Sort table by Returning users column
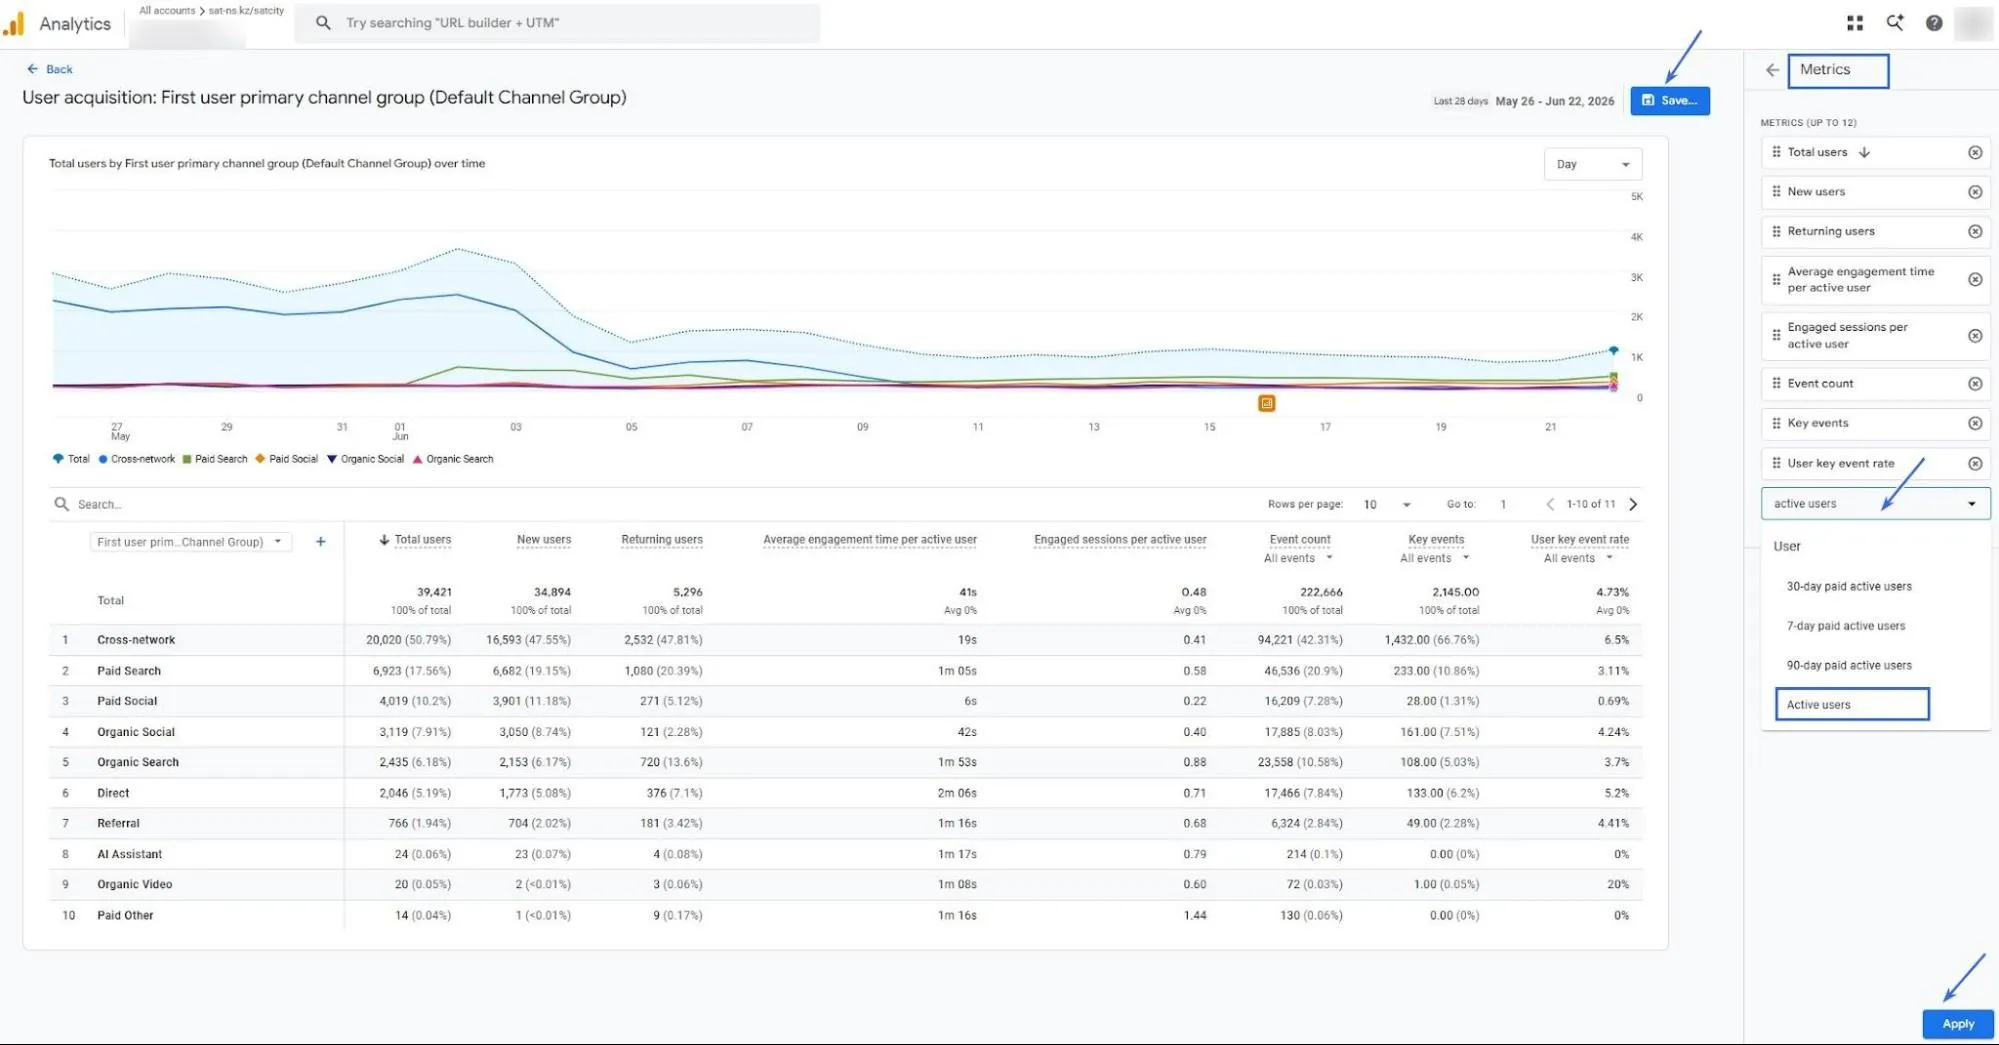The image size is (1999, 1045). click(x=662, y=540)
